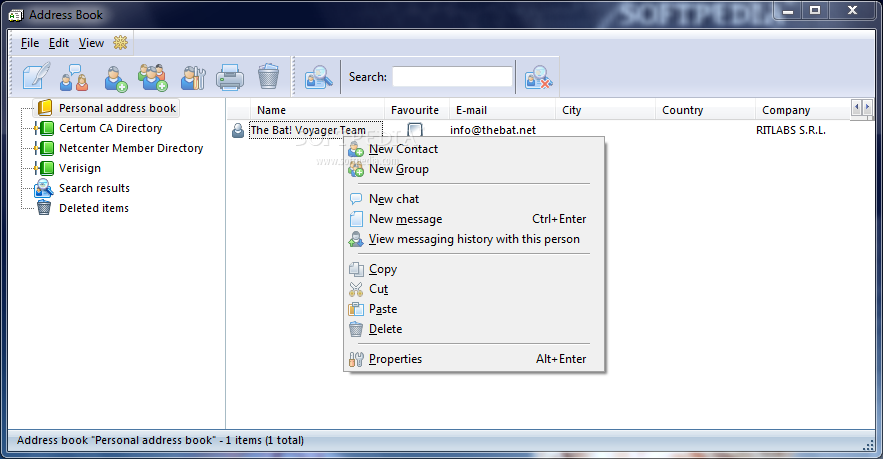
Task: Click the contact person icon beside The Bat! Voyager Team
Action: point(238,130)
